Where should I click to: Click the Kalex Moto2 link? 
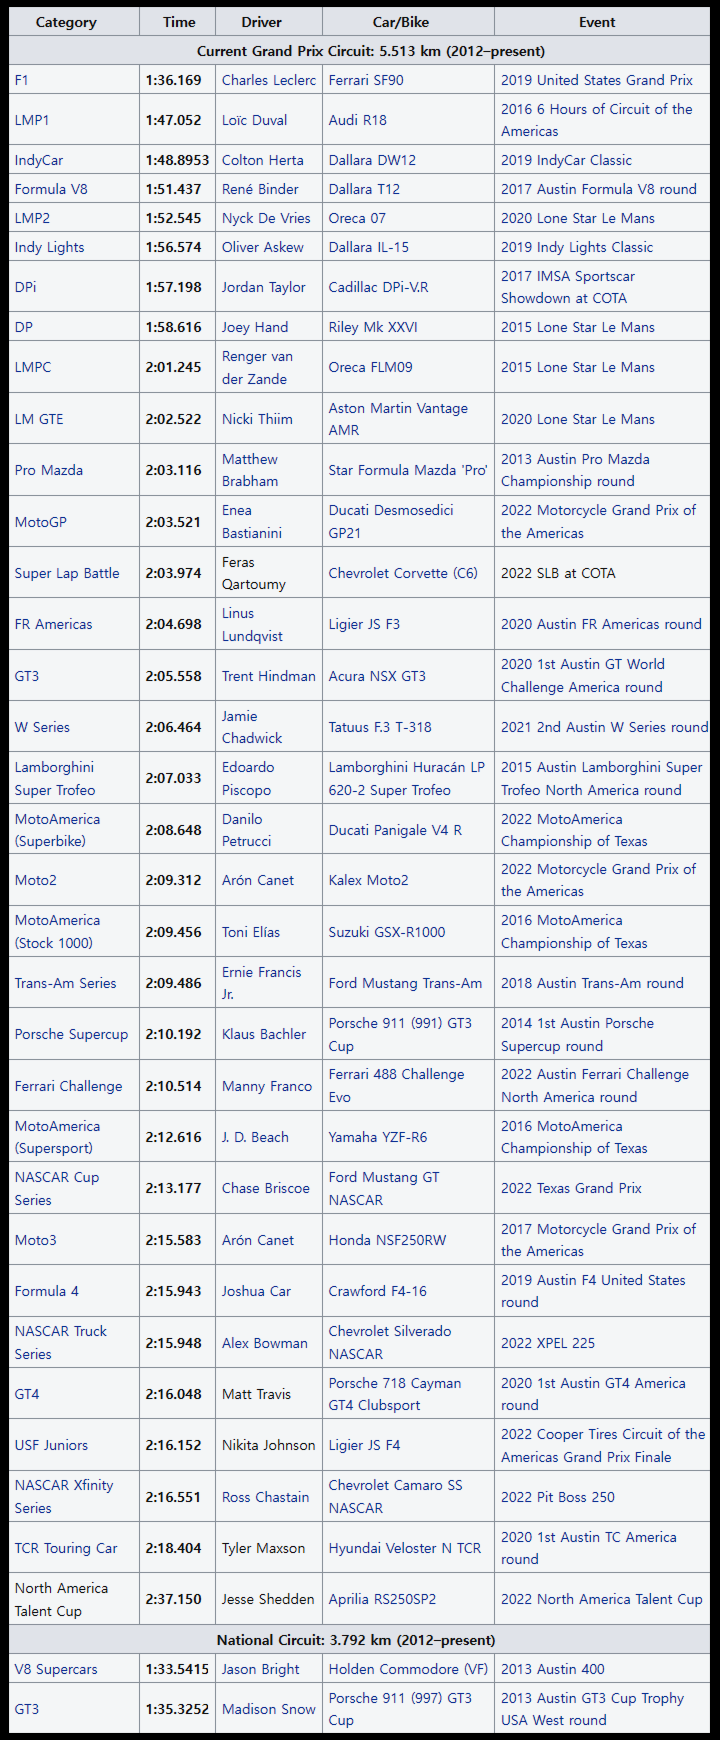370,880
